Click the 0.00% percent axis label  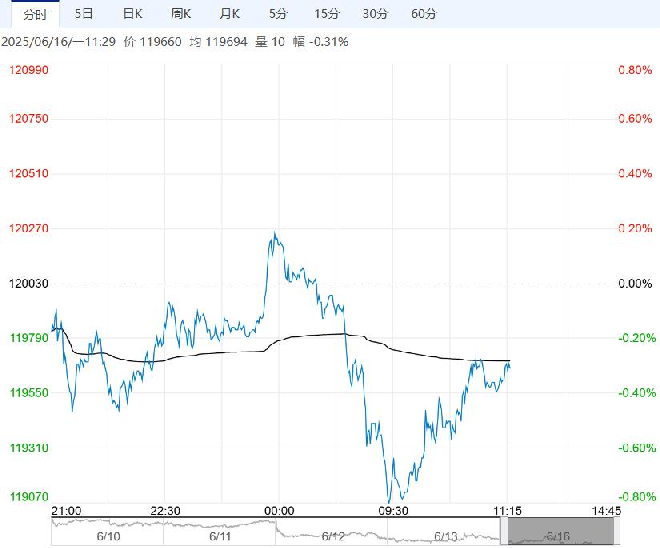[635, 284]
